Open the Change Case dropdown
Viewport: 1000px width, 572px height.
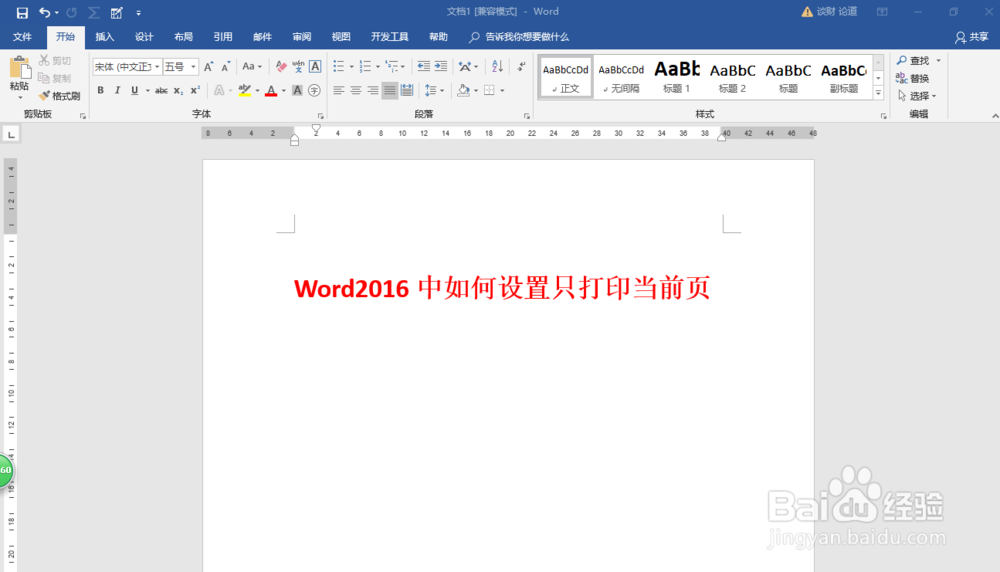pos(253,66)
